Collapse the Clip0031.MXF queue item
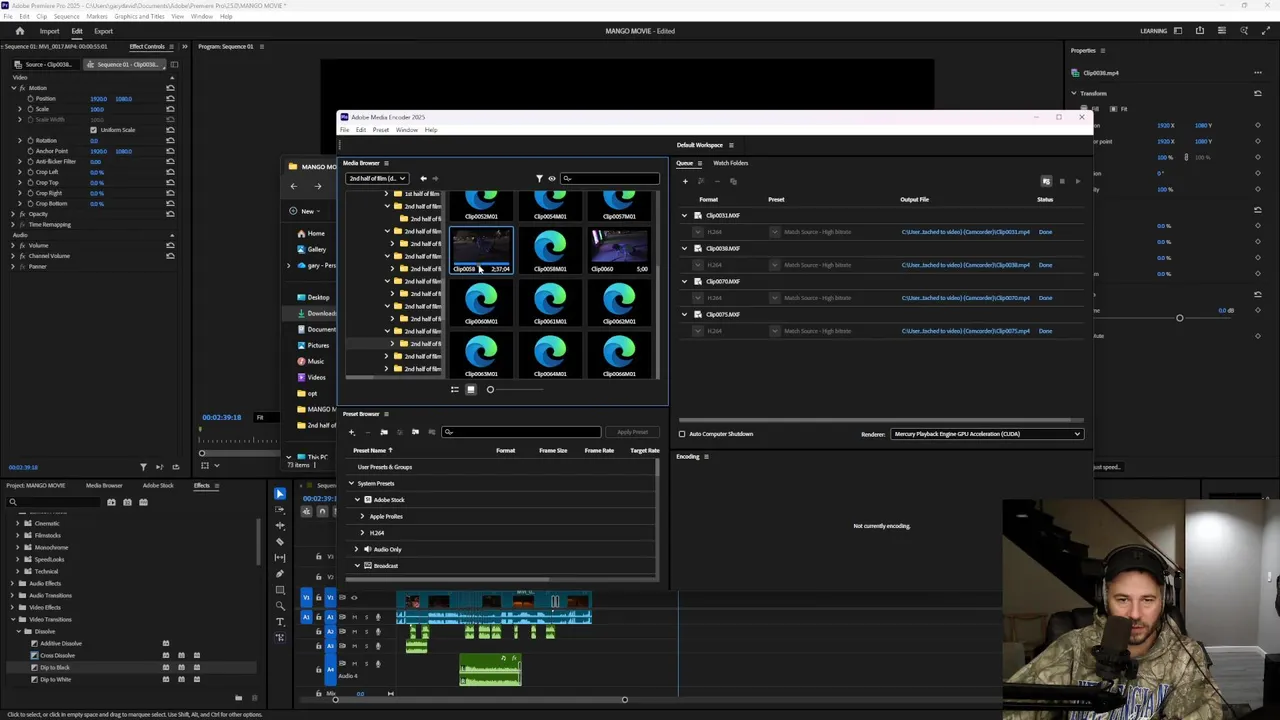 point(685,215)
